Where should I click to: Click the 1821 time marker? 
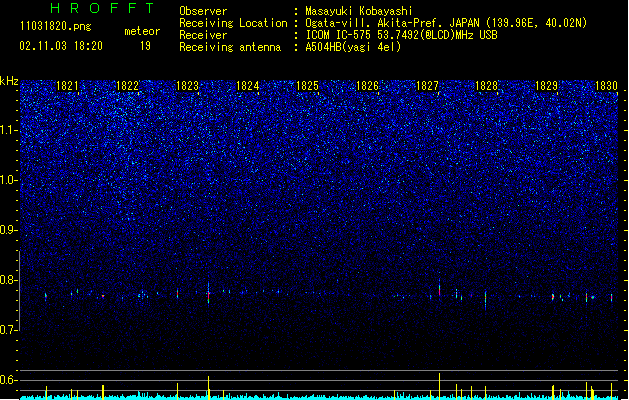67,86
